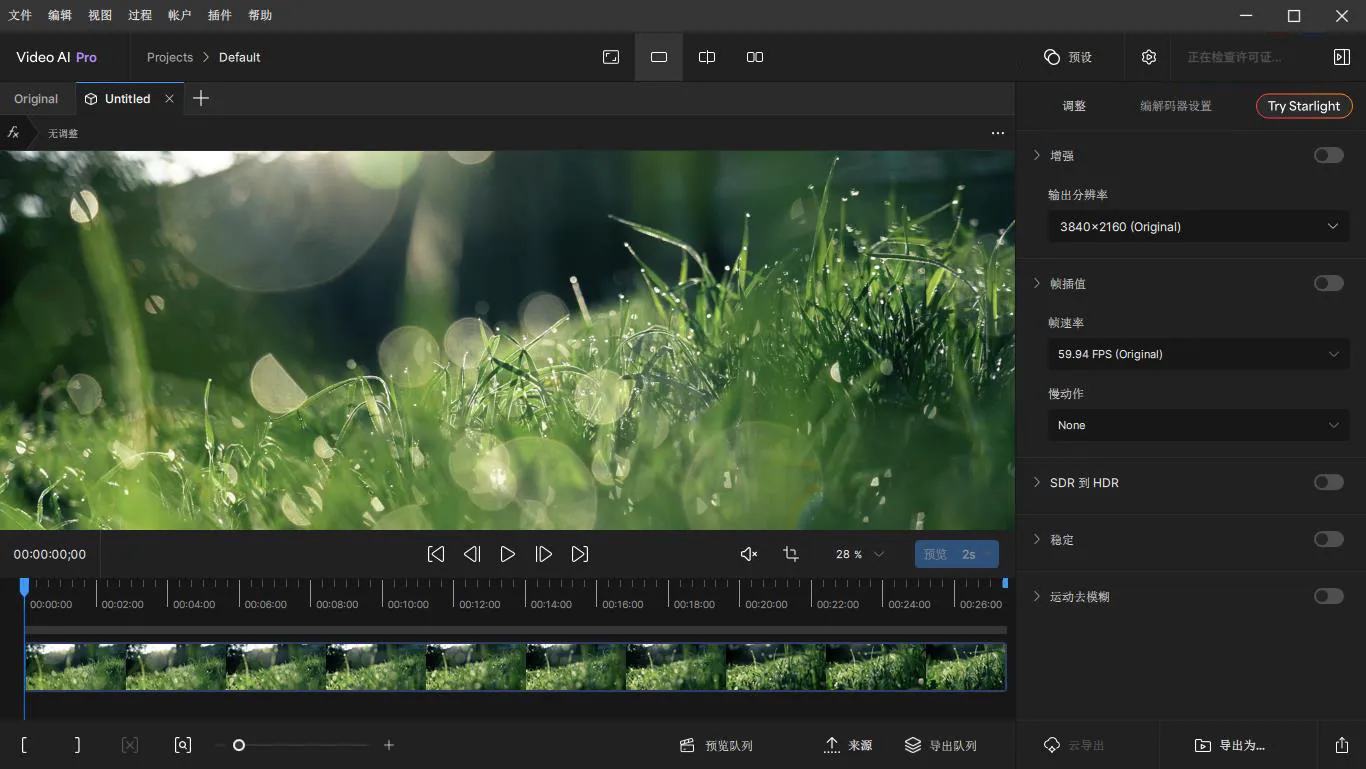
Task: Open the 59.94 FPS frame rate dropdown
Action: click(1198, 354)
